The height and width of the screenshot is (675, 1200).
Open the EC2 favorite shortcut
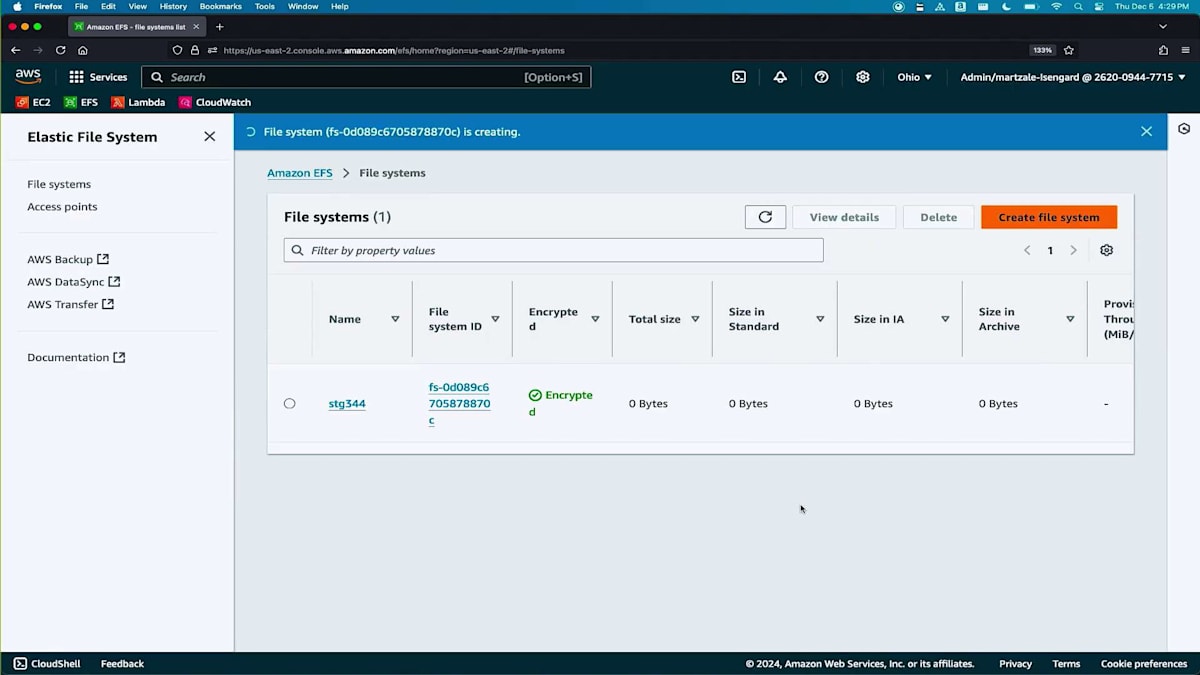33,102
